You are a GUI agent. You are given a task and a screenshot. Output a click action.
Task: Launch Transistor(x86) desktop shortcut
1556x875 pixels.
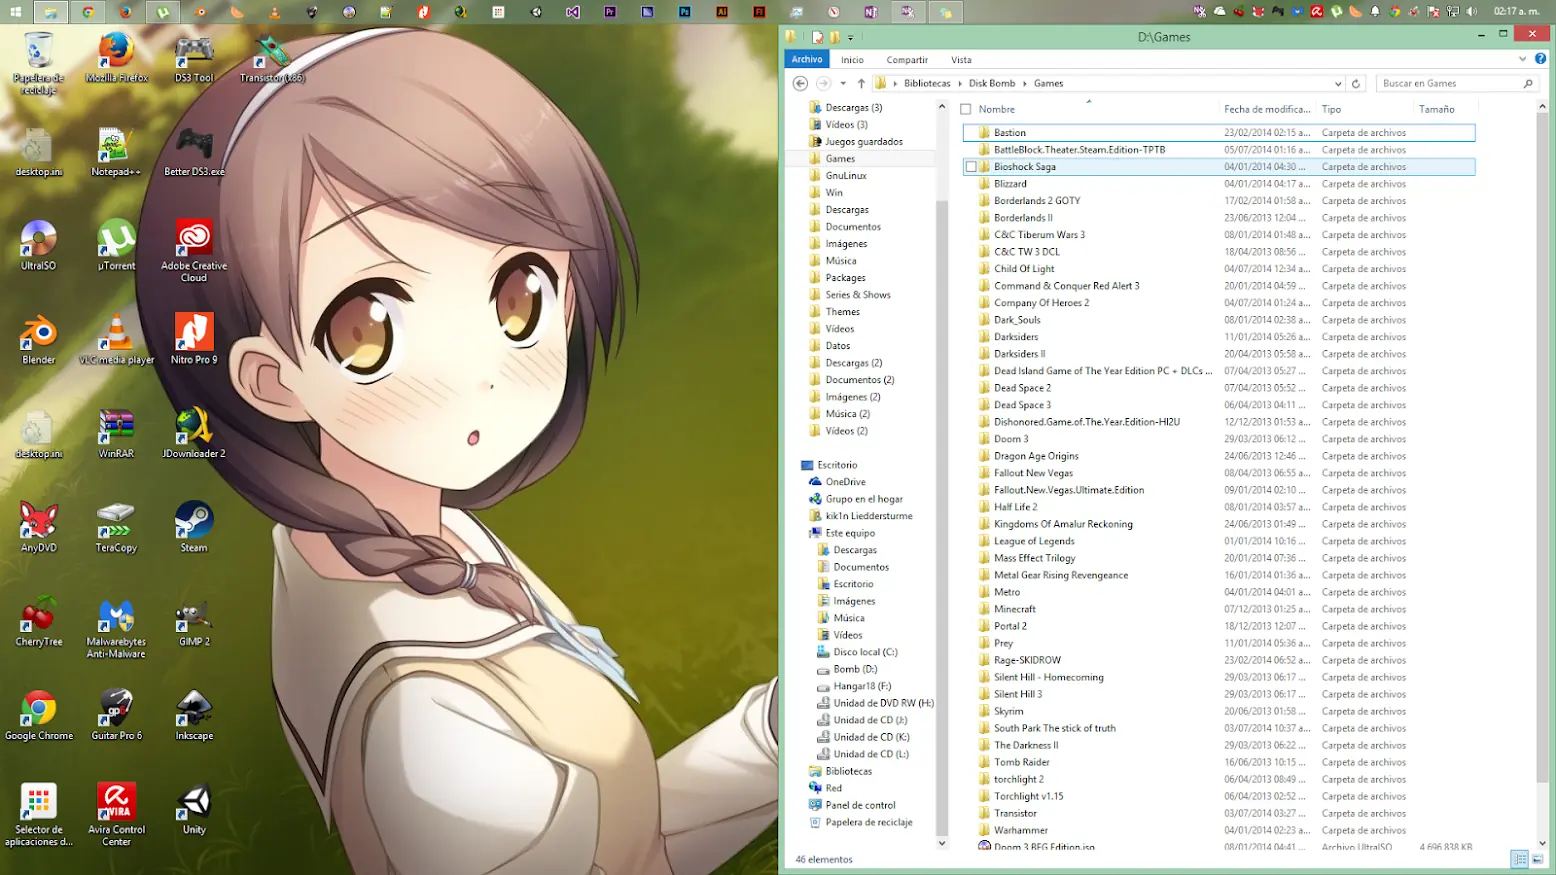click(272, 56)
